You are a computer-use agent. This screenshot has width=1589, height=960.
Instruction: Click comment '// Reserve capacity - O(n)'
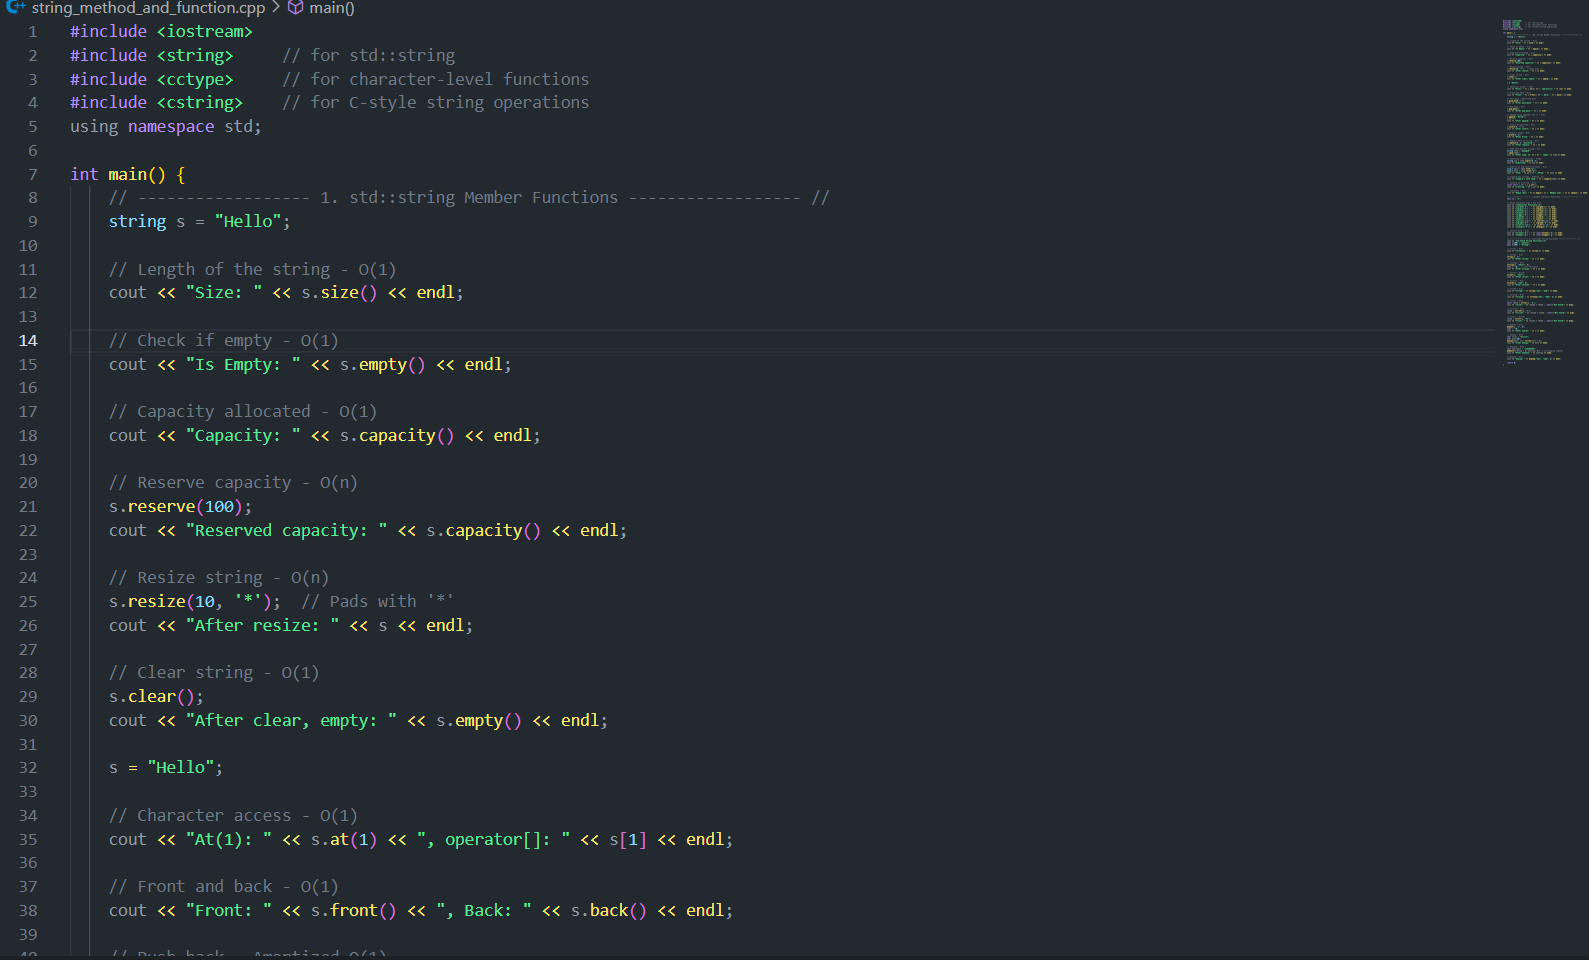(x=233, y=483)
